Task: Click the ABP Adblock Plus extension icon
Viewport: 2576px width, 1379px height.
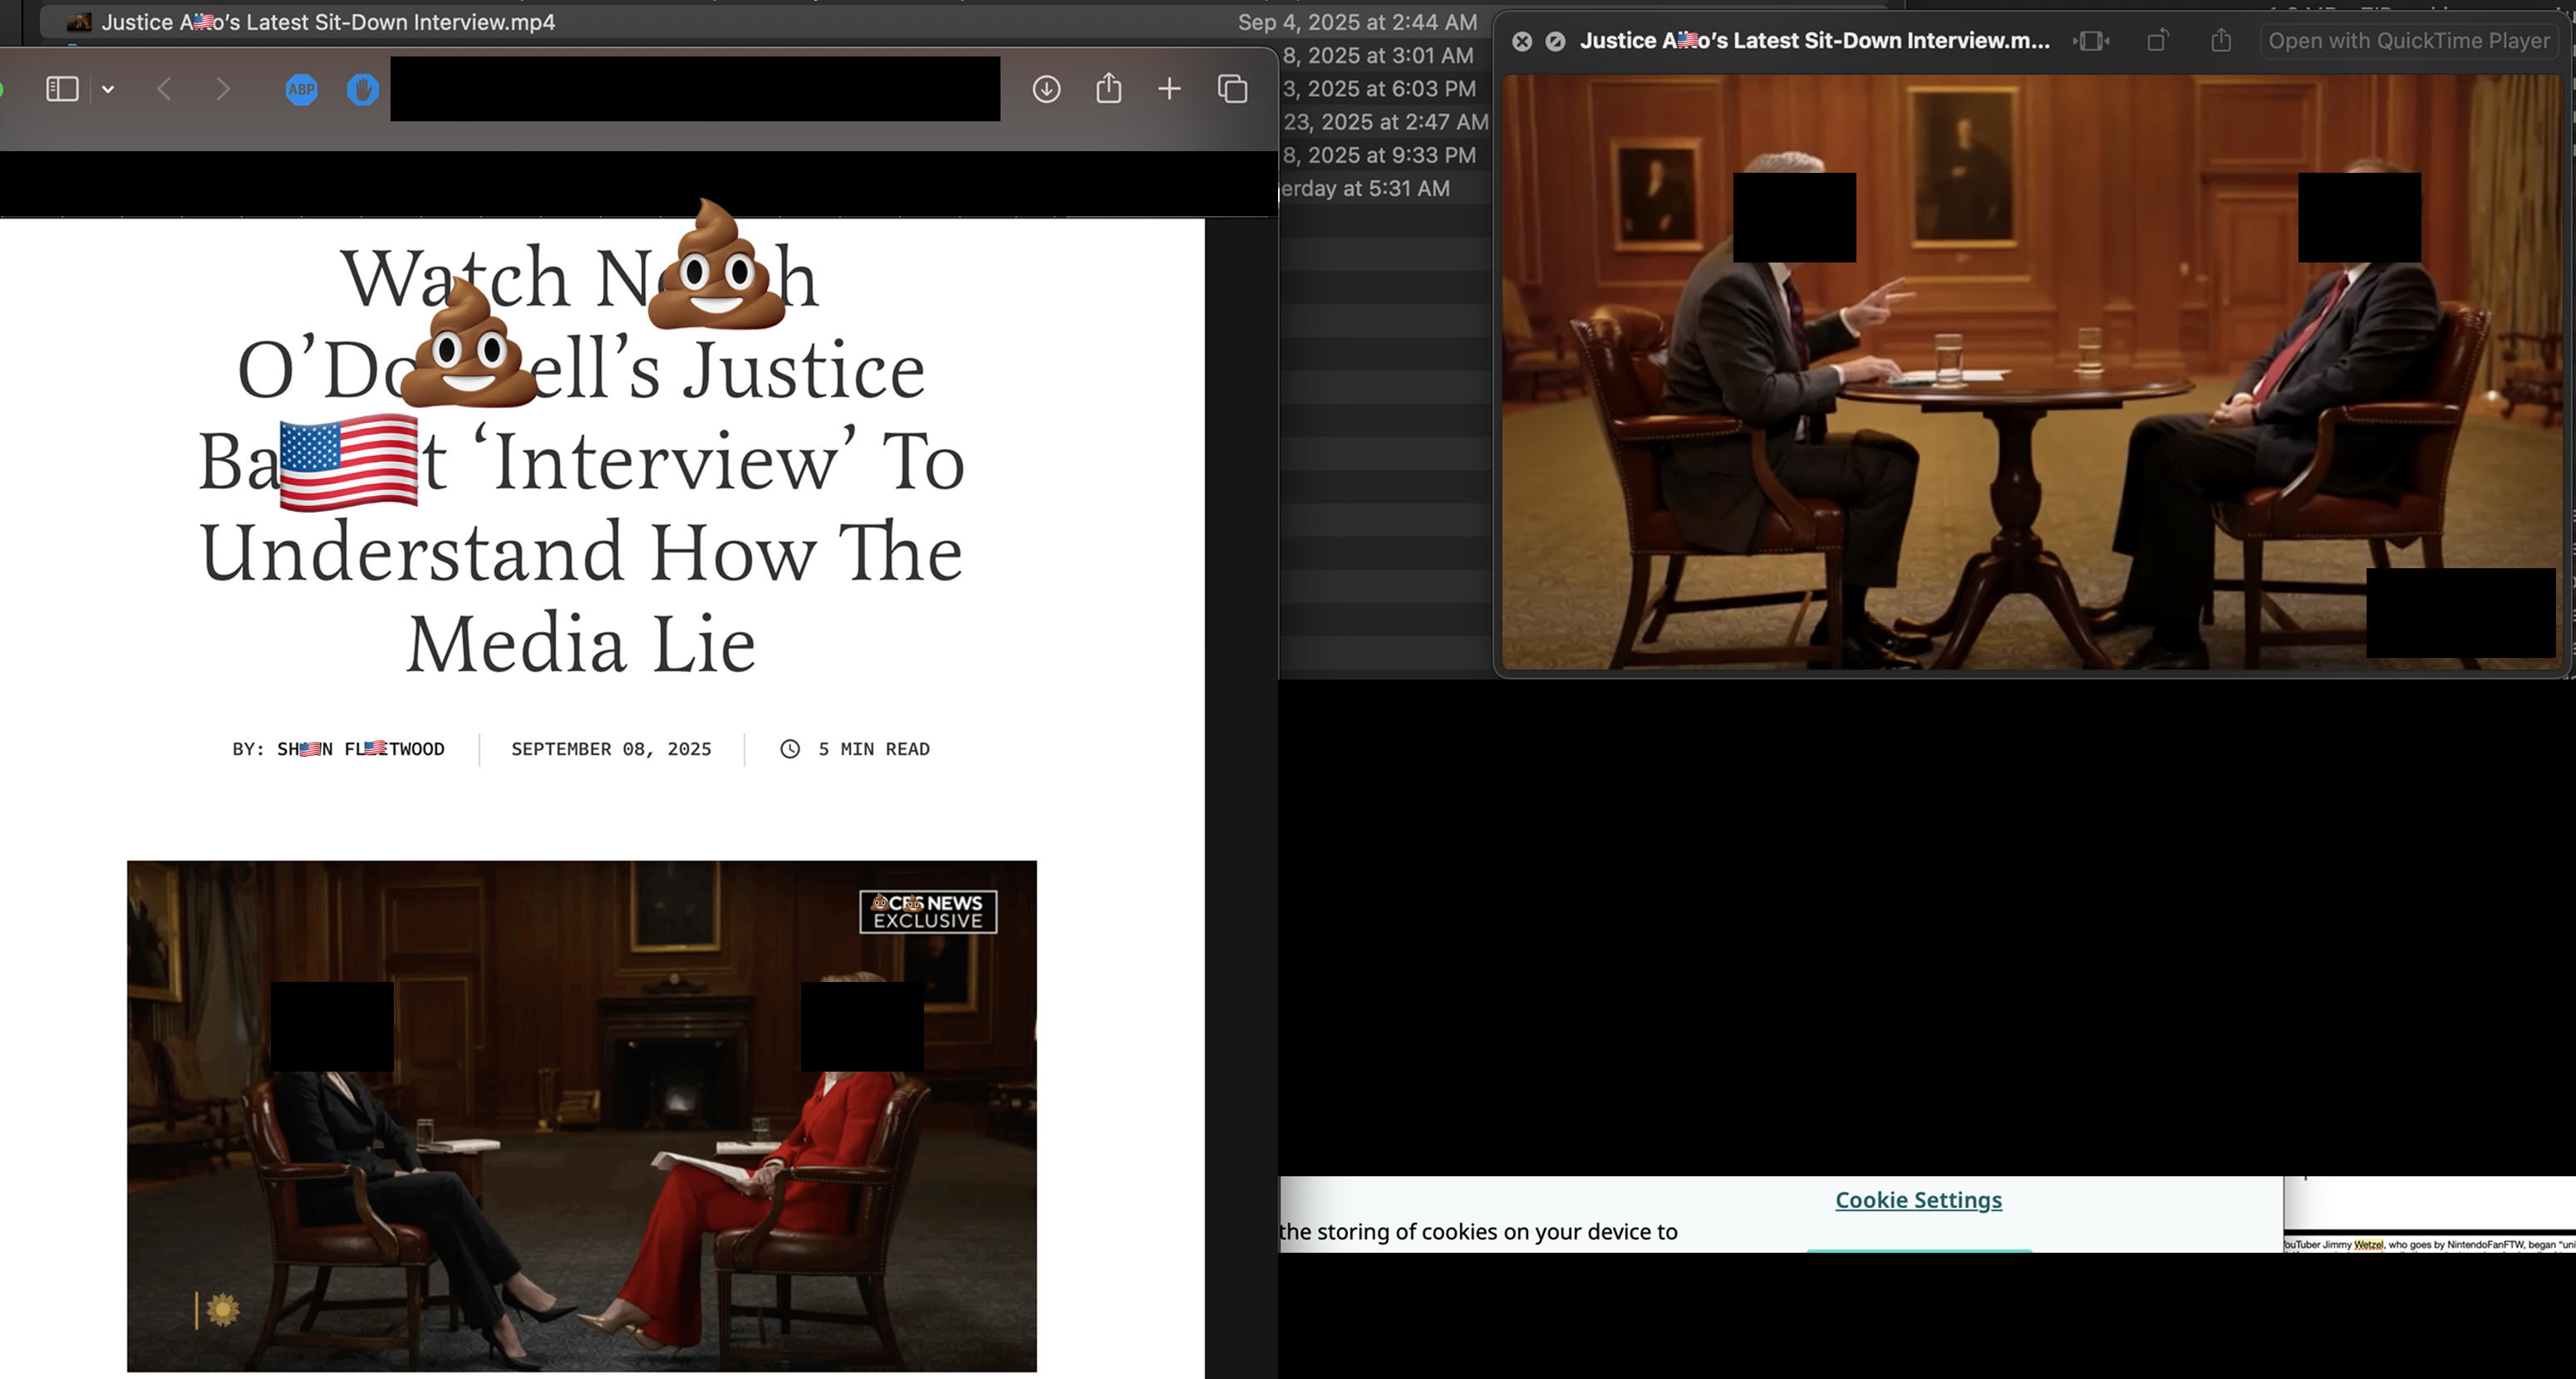Action: point(301,89)
